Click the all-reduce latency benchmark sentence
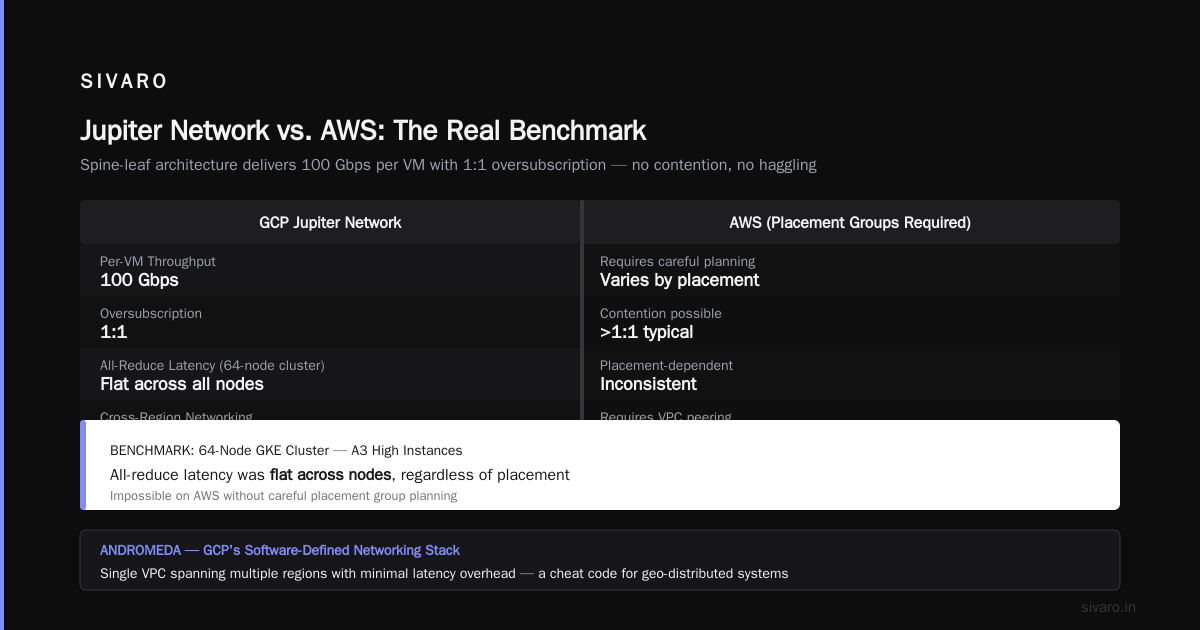 pos(340,475)
